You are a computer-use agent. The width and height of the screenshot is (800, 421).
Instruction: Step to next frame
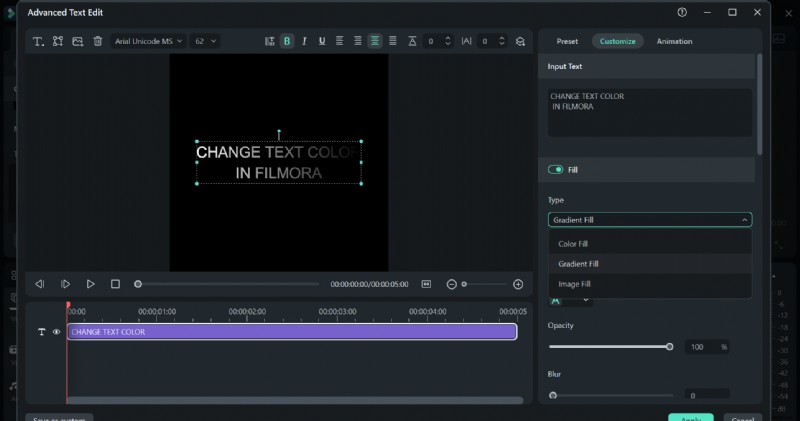click(65, 284)
